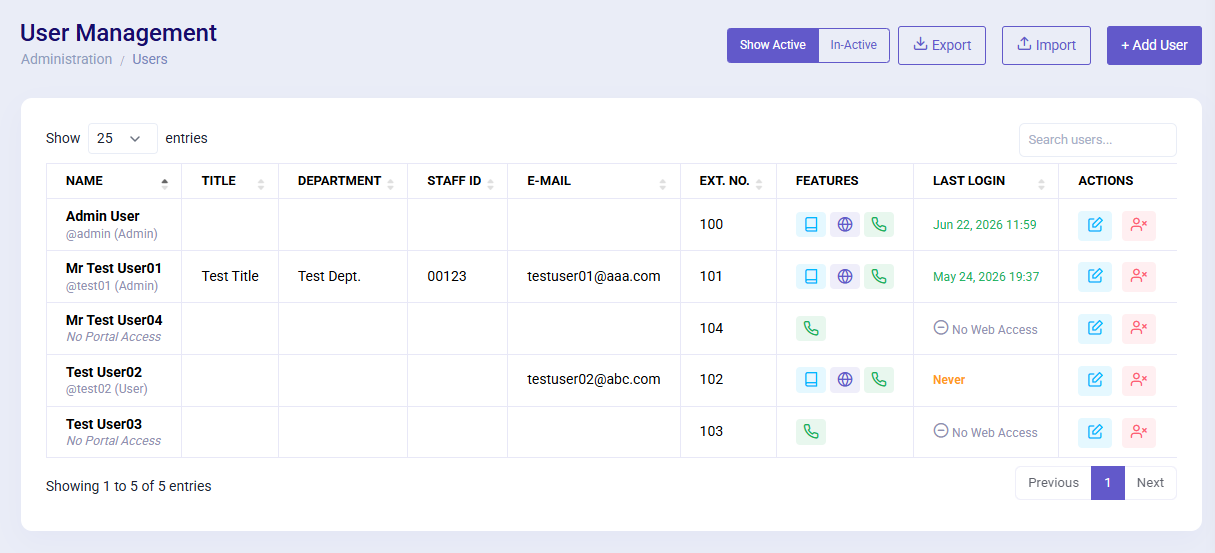Click the book feature icon for Admin User
Image resolution: width=1215 pixels, height=553 pixels.
coord(811,225)
